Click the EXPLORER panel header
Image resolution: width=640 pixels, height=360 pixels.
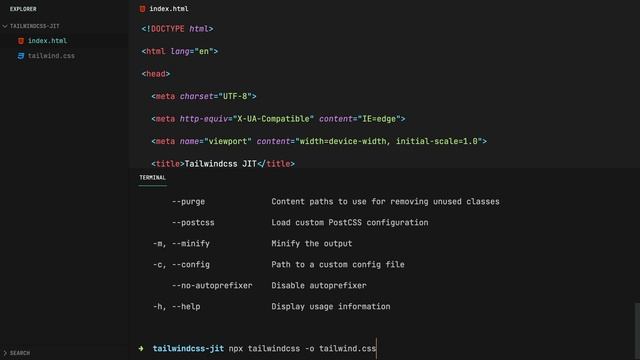[23, 9]
